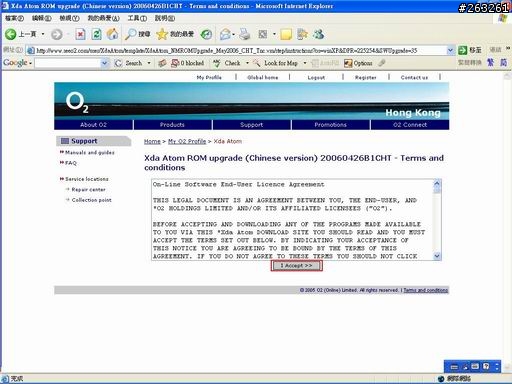Follow the Home breadcrumb link
Viewport: 512px width, 384px height.
click(152, 141)
